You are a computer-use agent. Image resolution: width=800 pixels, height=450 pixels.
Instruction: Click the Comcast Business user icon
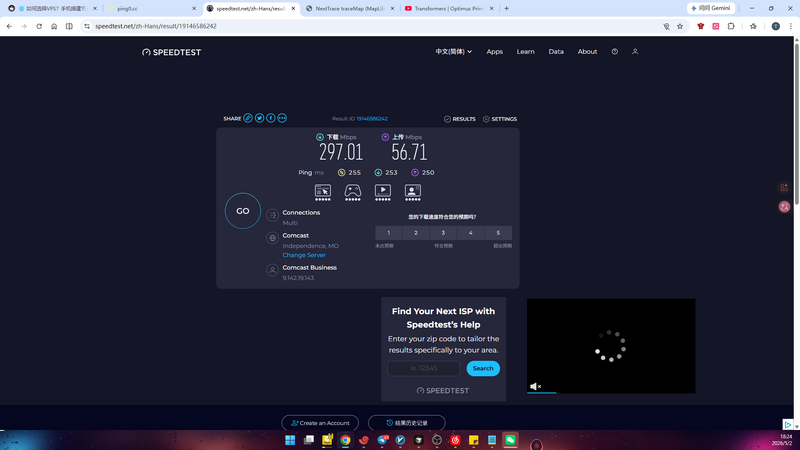point(272,270)
